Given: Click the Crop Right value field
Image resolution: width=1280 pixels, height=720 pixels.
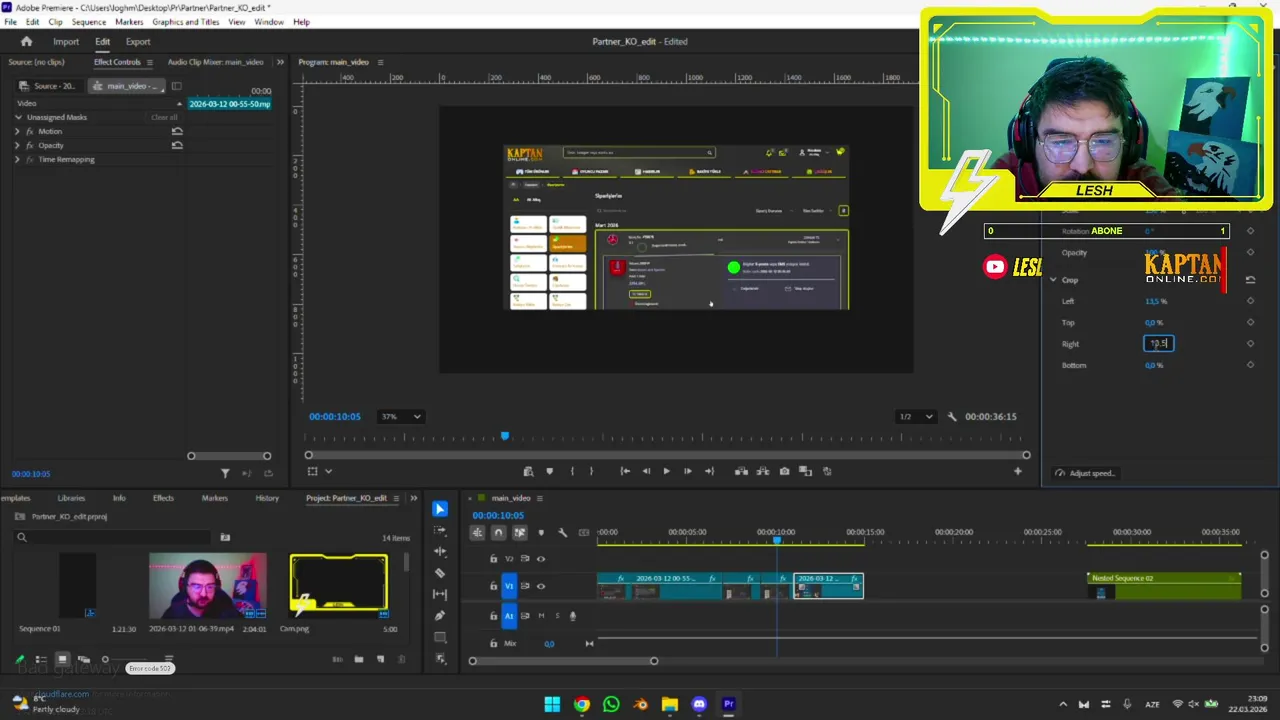Looking at the screenshot, I should coord(1158,344).
